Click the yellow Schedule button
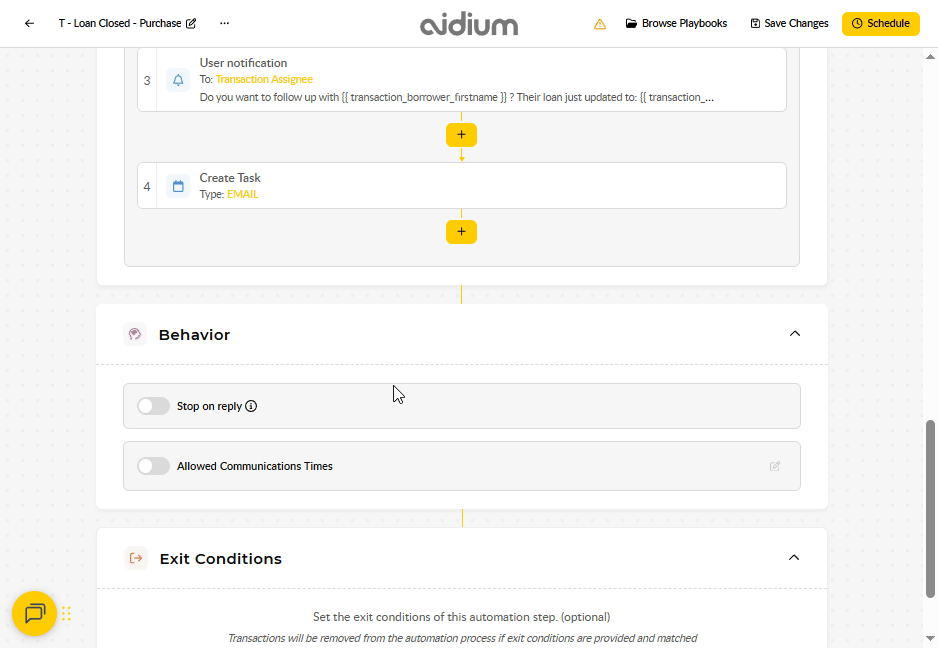Image resolution: width=938 pixels, height=648 pixels. [881, 23]
